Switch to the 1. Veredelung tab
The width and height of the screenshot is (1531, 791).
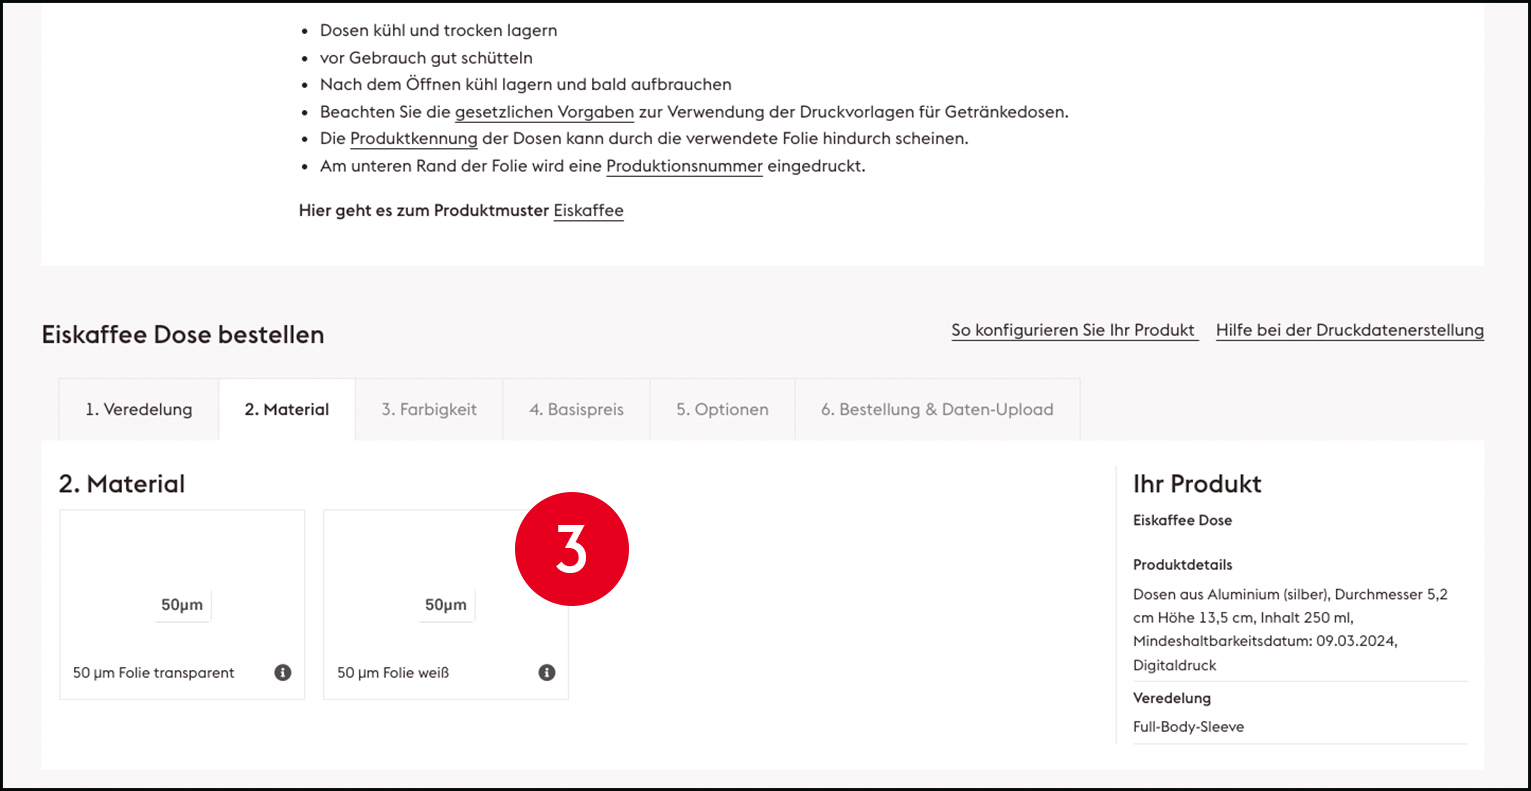point(139,409)
